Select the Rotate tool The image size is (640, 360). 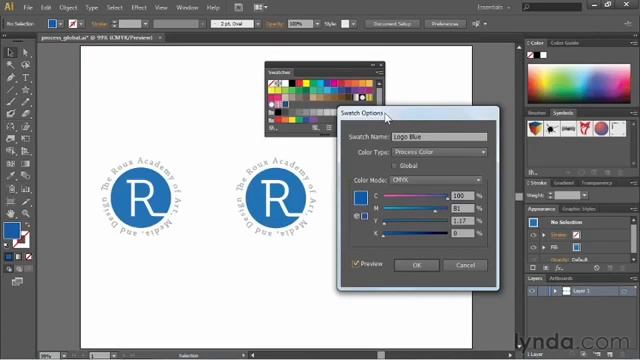[x=11, y=127]
